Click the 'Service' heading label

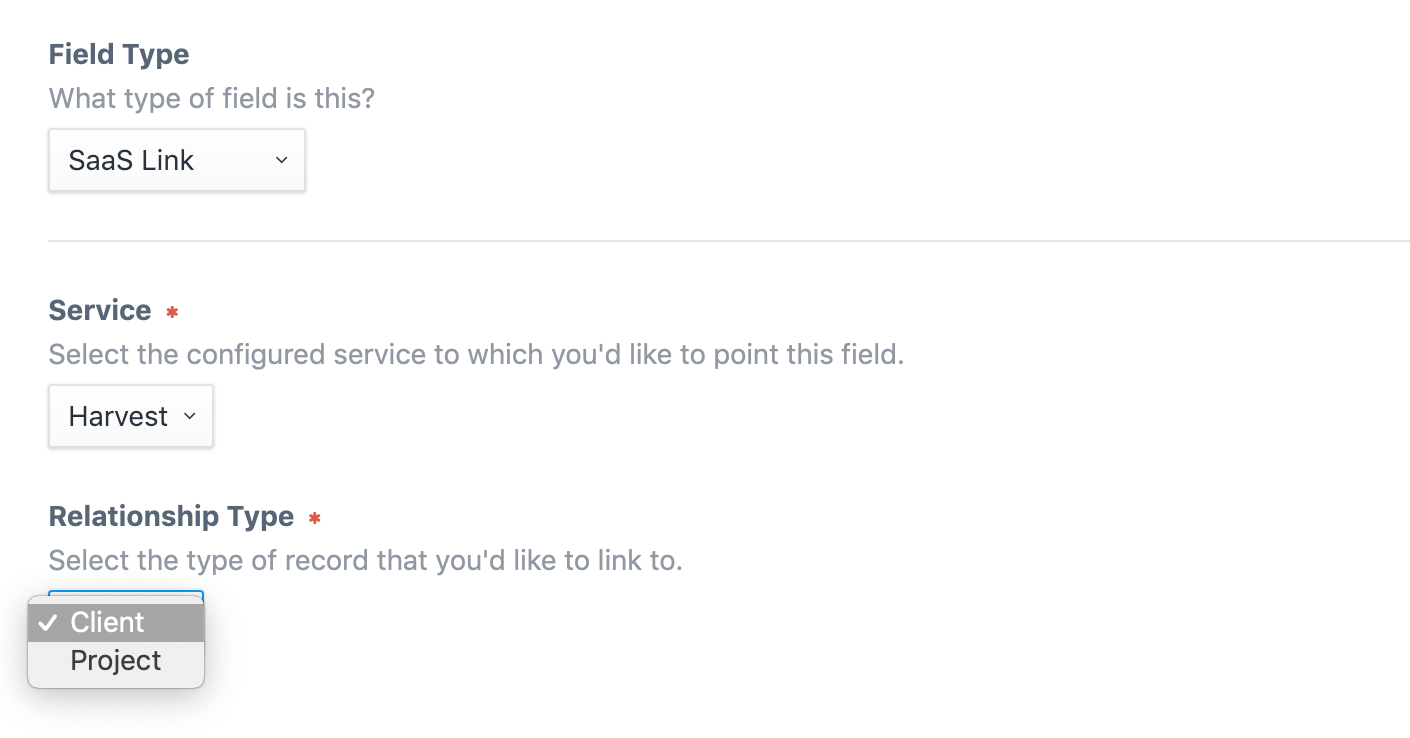[100, 310]
